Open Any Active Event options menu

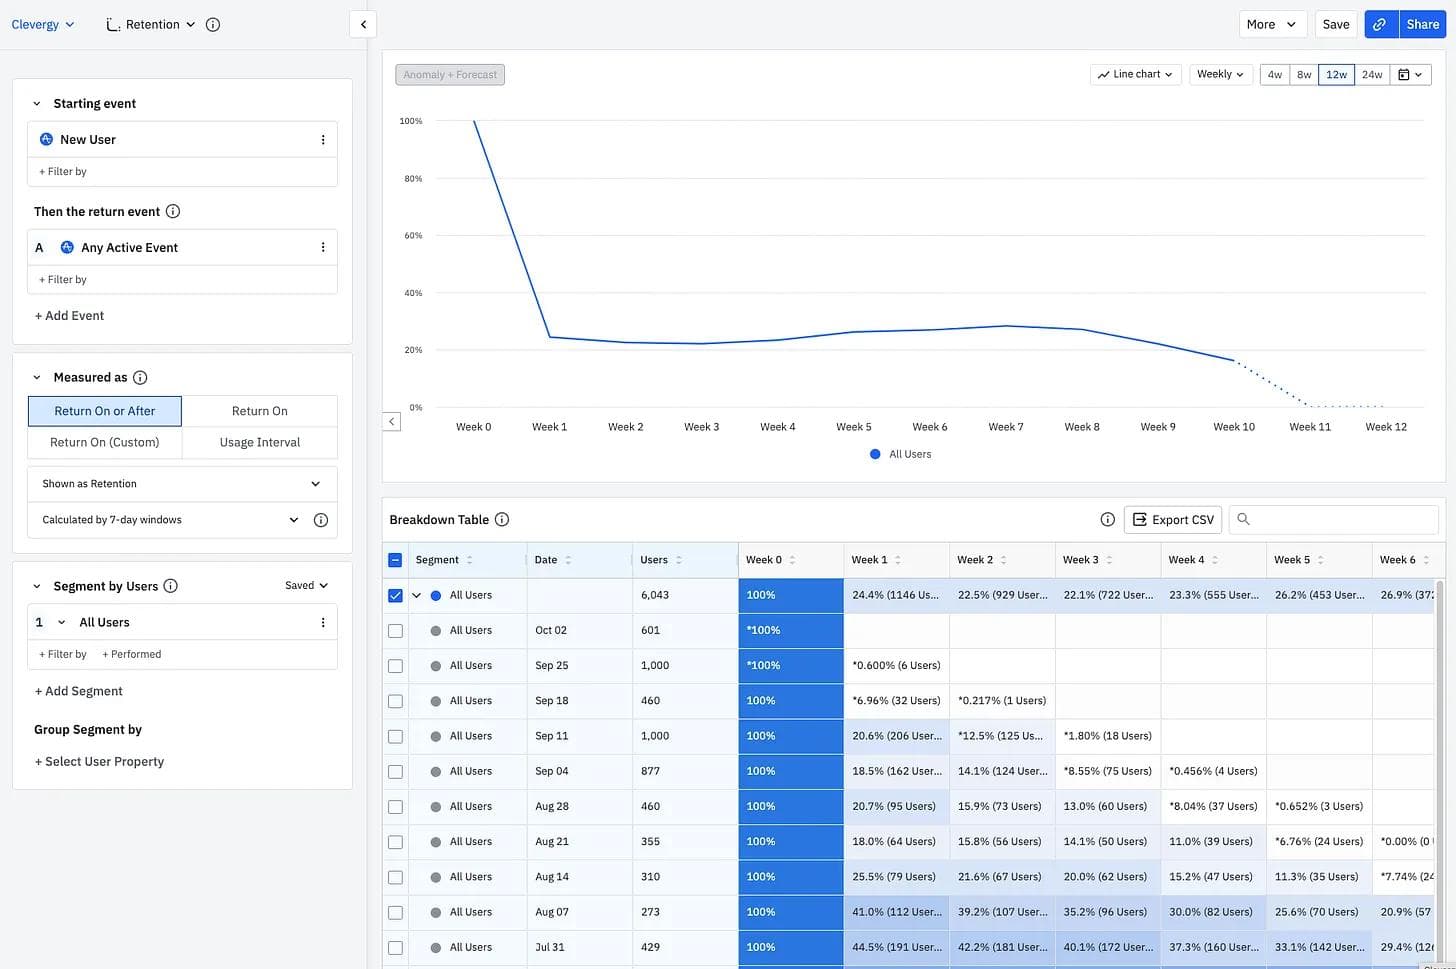[x=323, y=248]
